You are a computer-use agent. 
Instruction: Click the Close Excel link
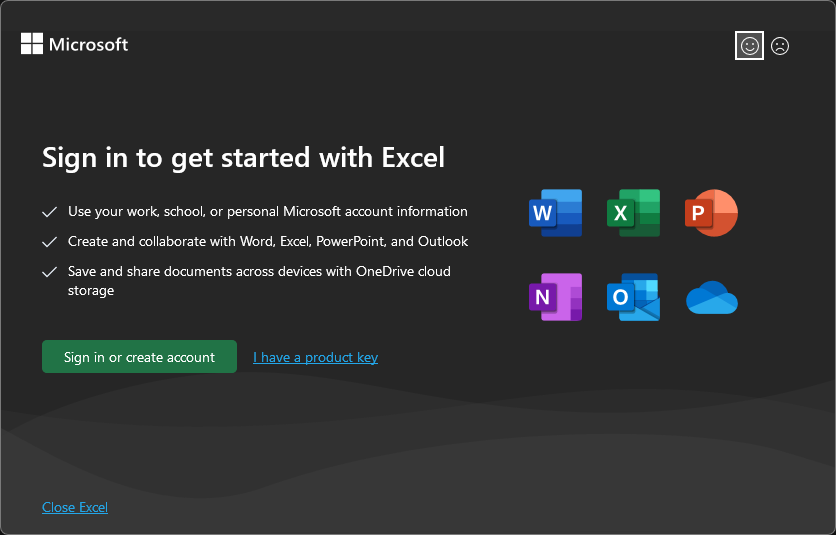point(75,507)
